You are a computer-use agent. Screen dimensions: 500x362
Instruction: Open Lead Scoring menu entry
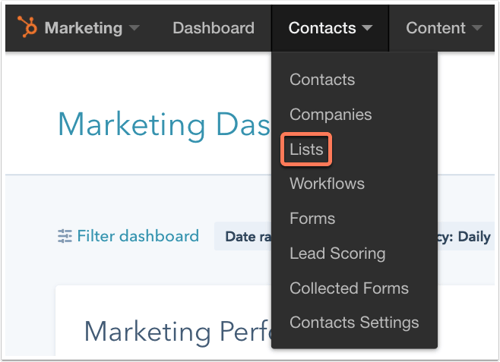point(337,254)
